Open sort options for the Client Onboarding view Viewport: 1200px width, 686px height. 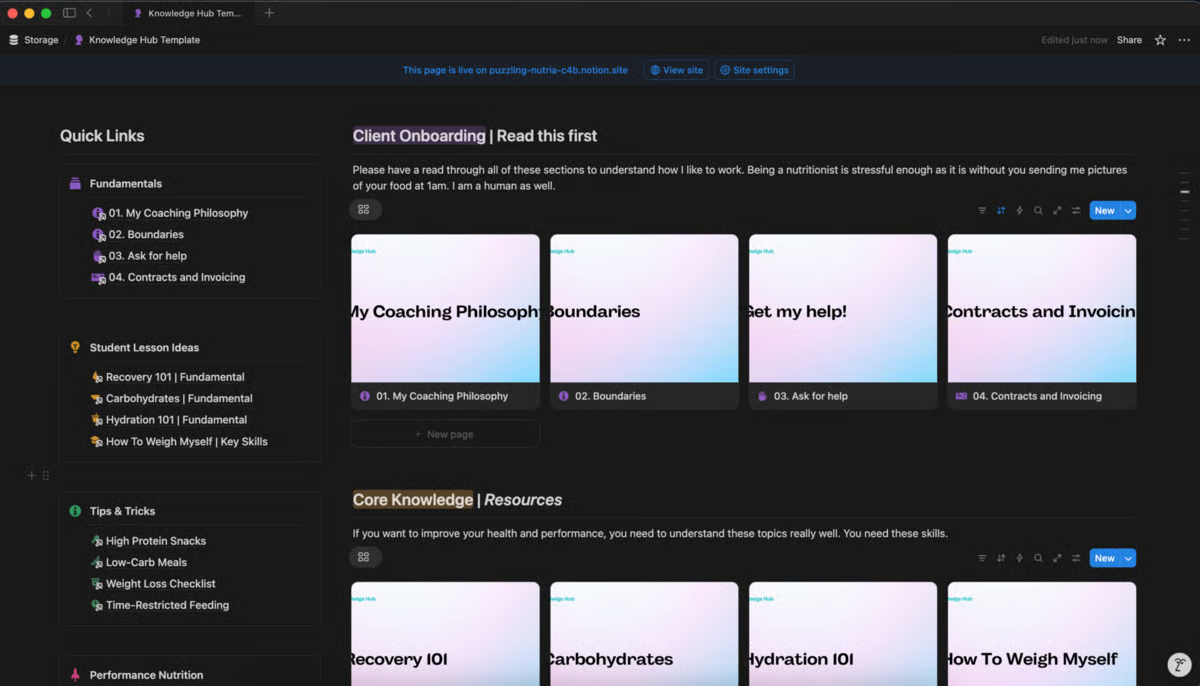coord(1000,210)
